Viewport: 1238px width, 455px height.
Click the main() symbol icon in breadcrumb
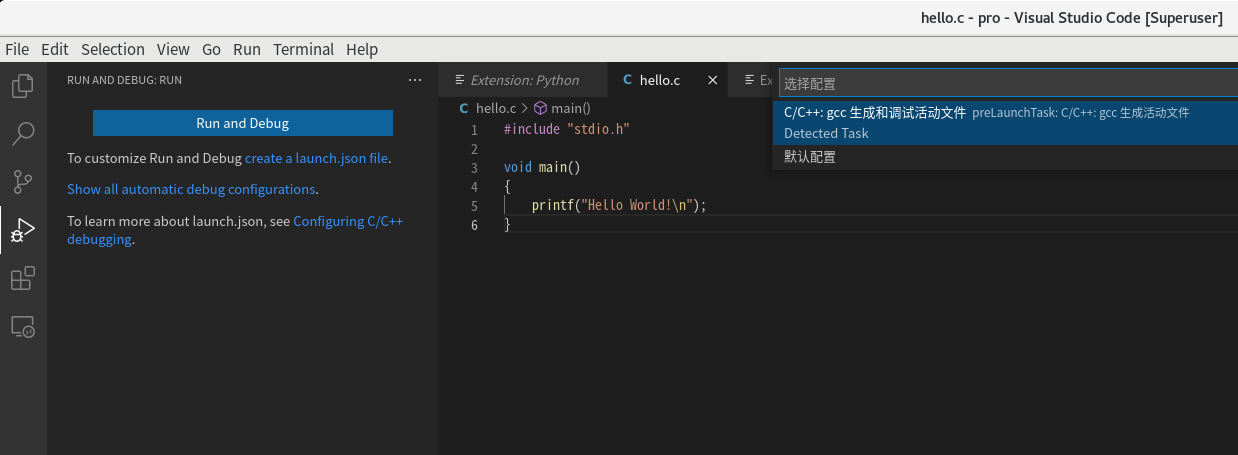(x=540, y=108)
